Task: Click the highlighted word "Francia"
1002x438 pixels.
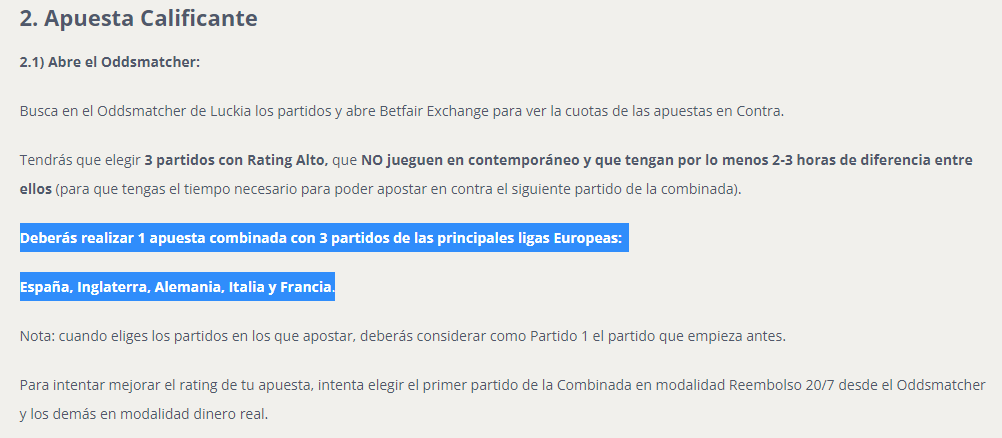Action: pos(307,287)
